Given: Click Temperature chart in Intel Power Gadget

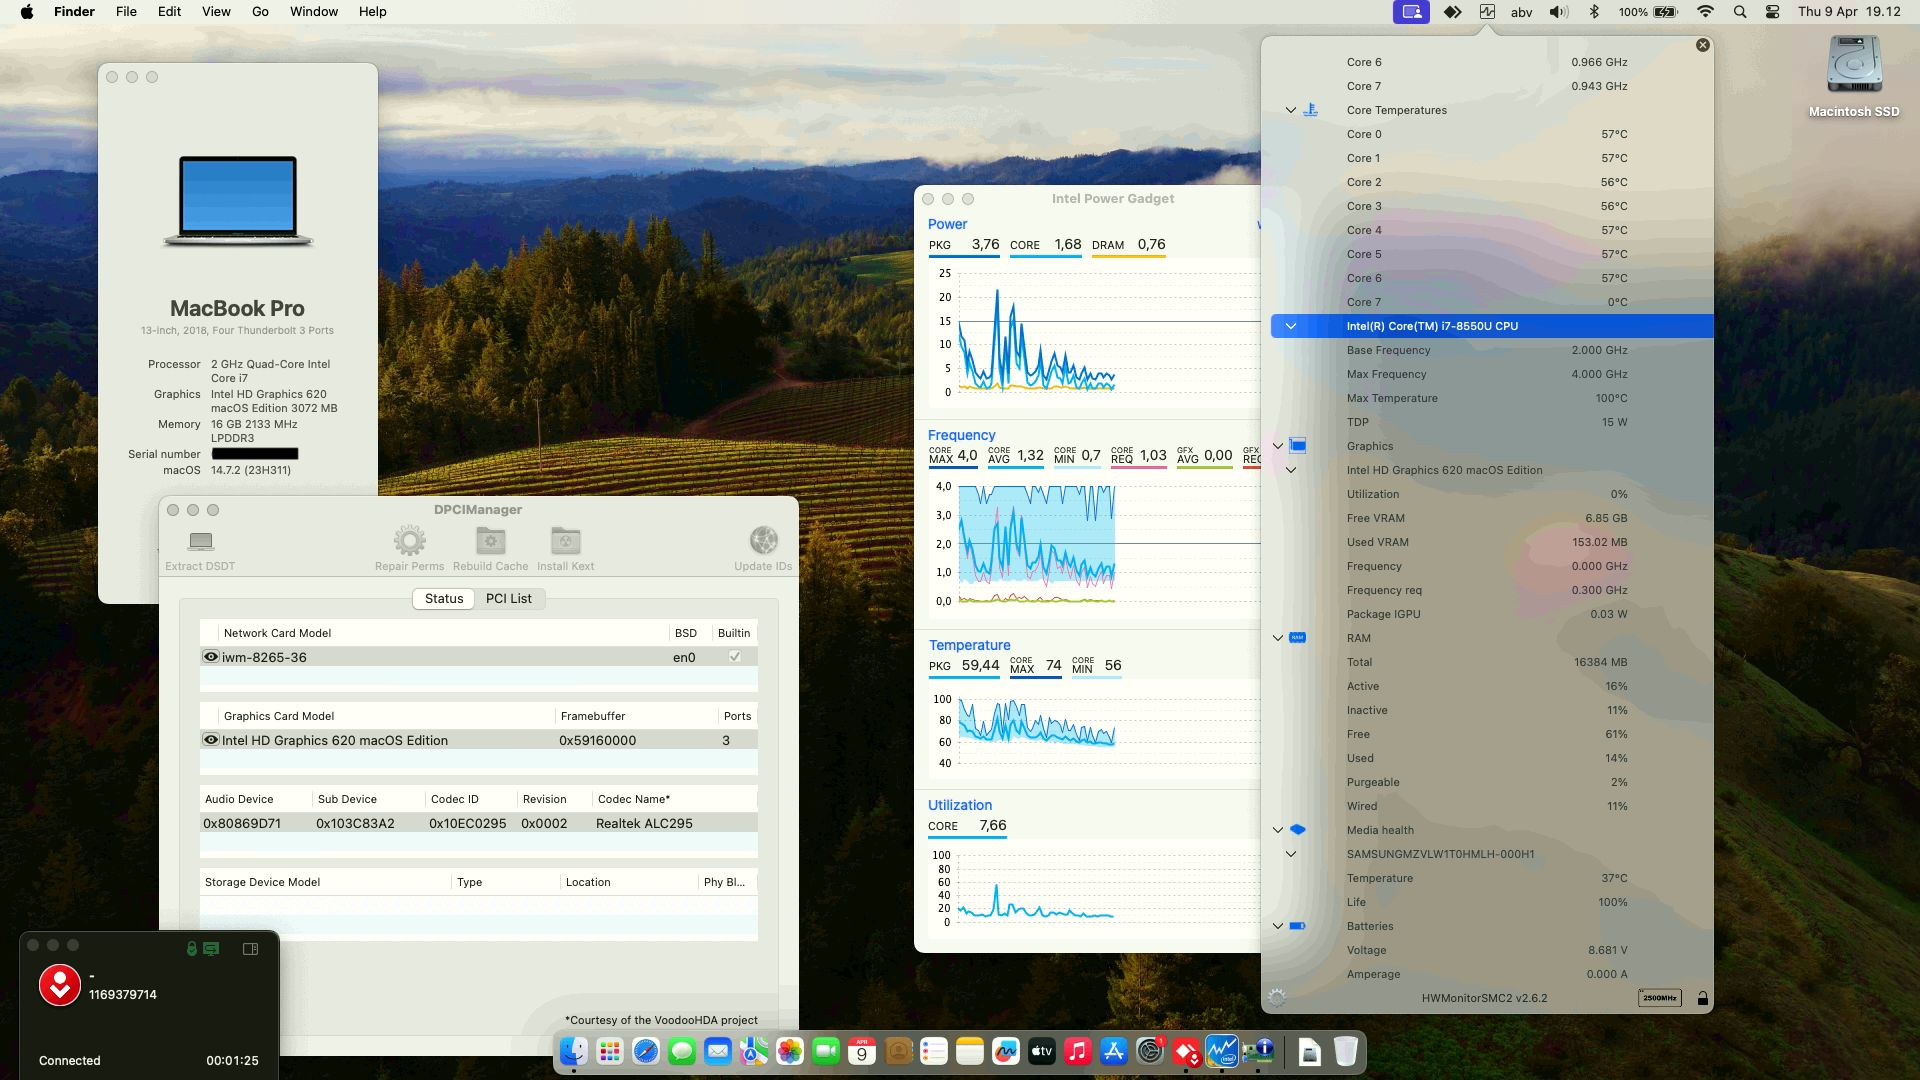Looking at the screenshot, I should 1094,731.
